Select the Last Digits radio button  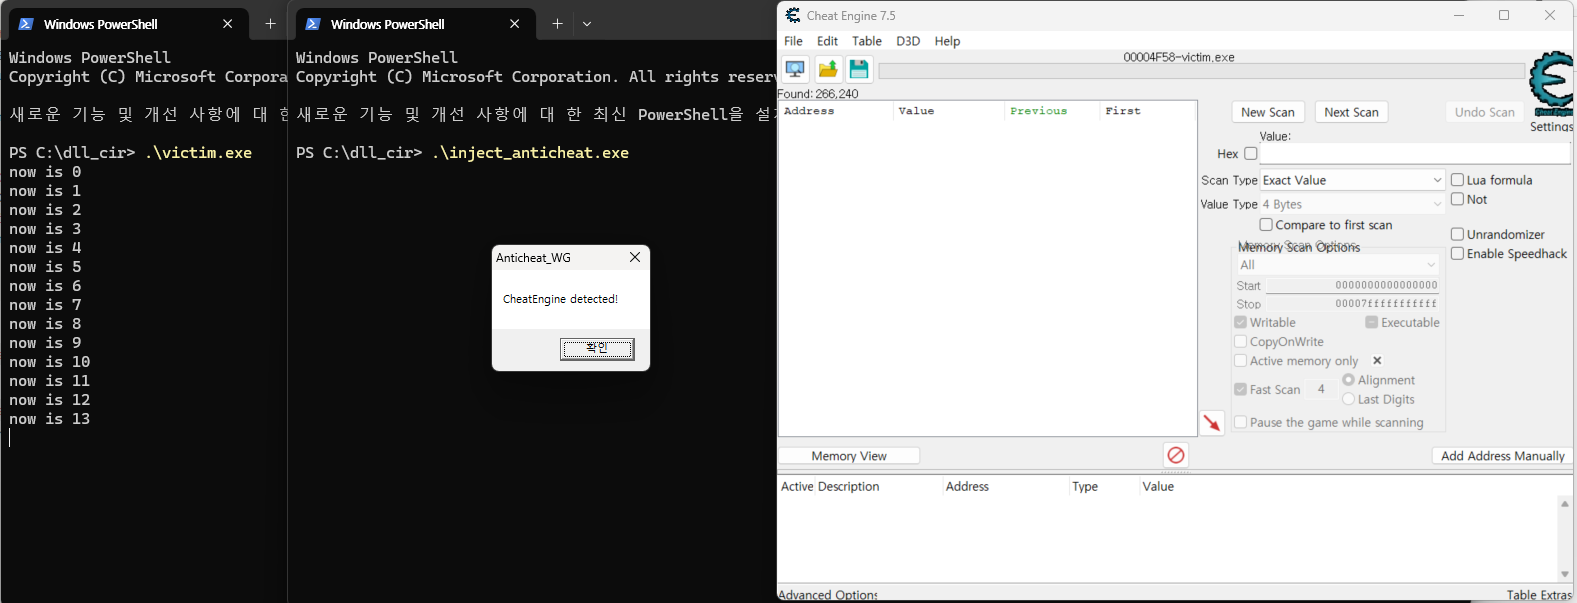[1348, 399]
